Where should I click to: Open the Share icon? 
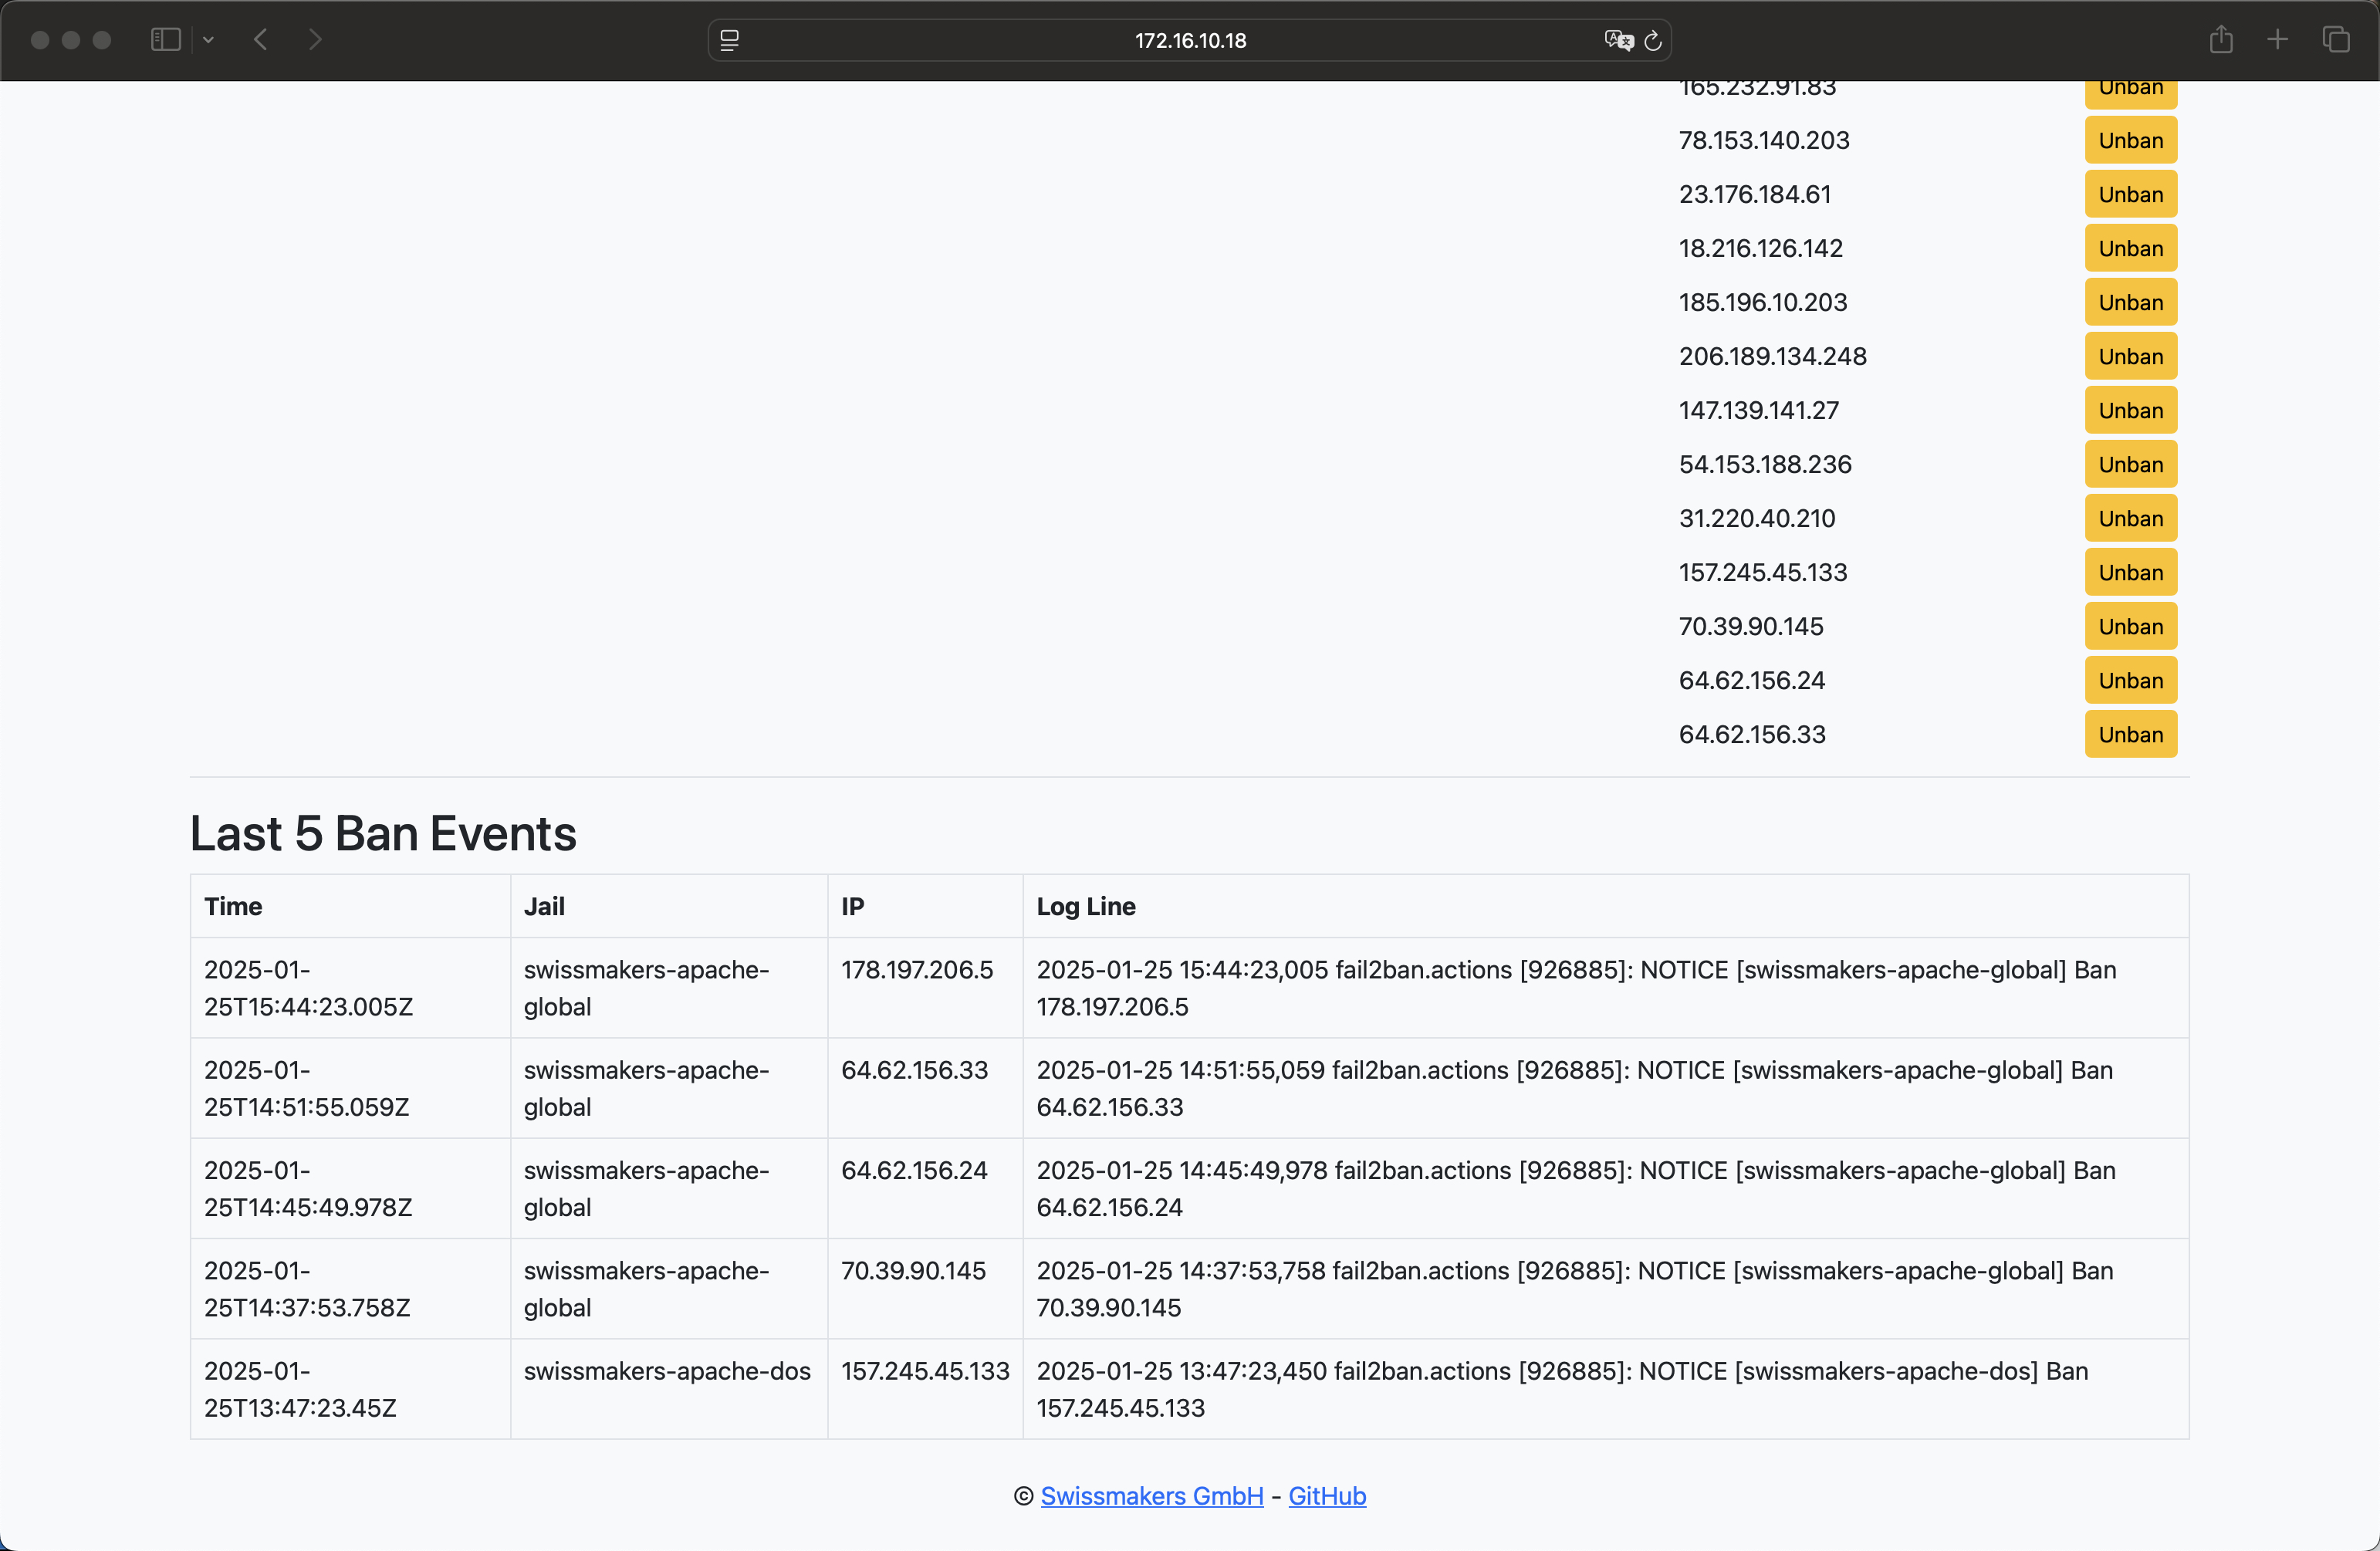coord(2221,40)
